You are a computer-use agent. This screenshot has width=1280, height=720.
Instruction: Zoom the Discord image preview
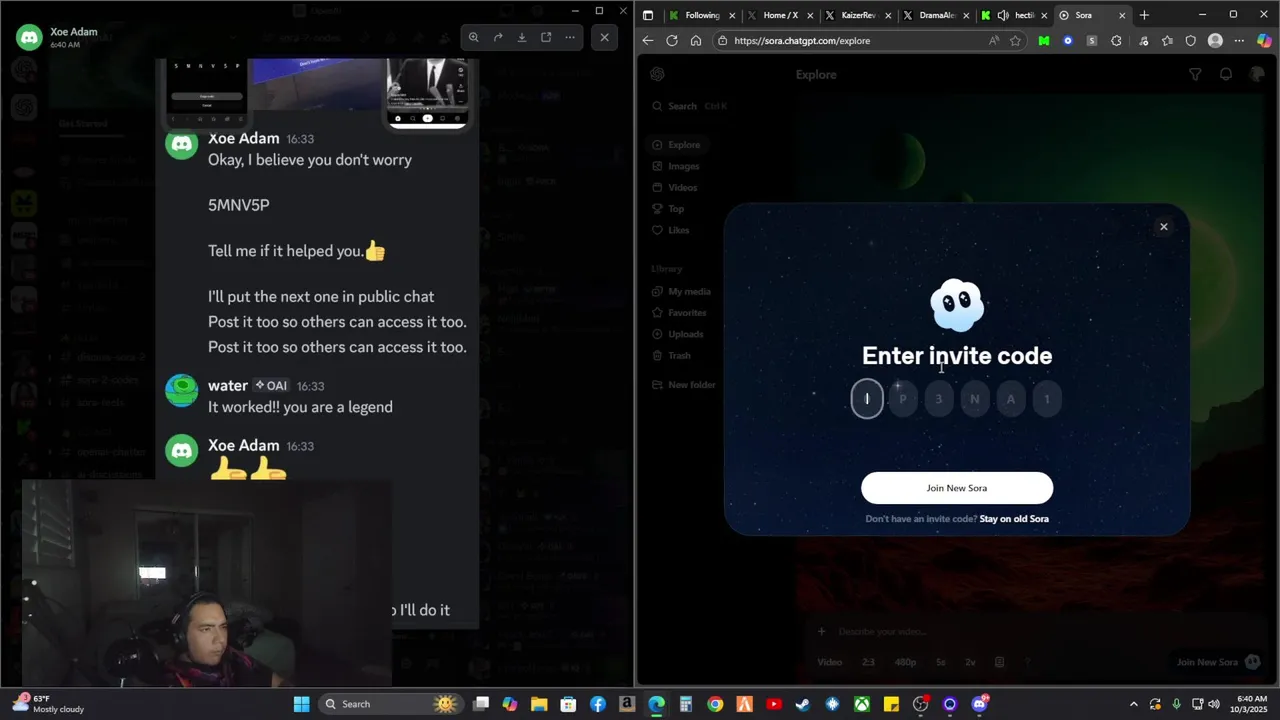pos(474,37)
